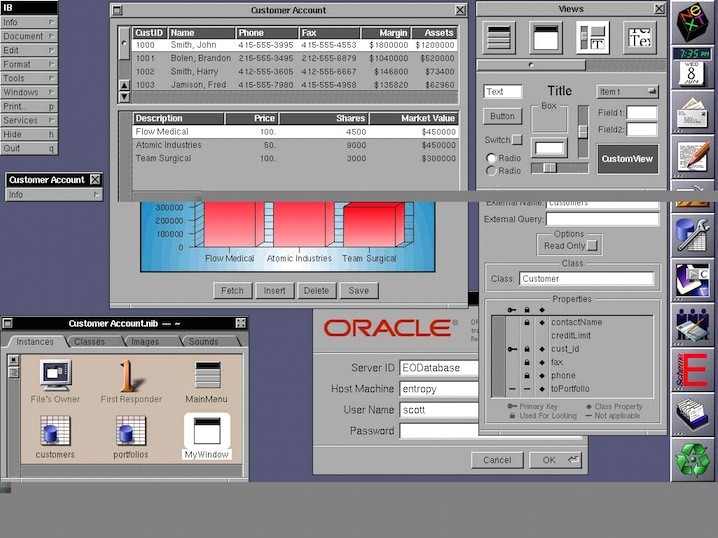Open the Item 1 pop-up list
Screen dimensions: 718x538
[x=627, y=91]
